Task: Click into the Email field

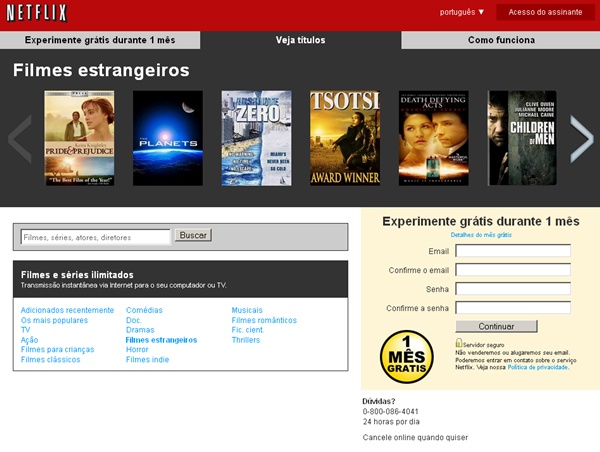Action: (x=513, y=251)
